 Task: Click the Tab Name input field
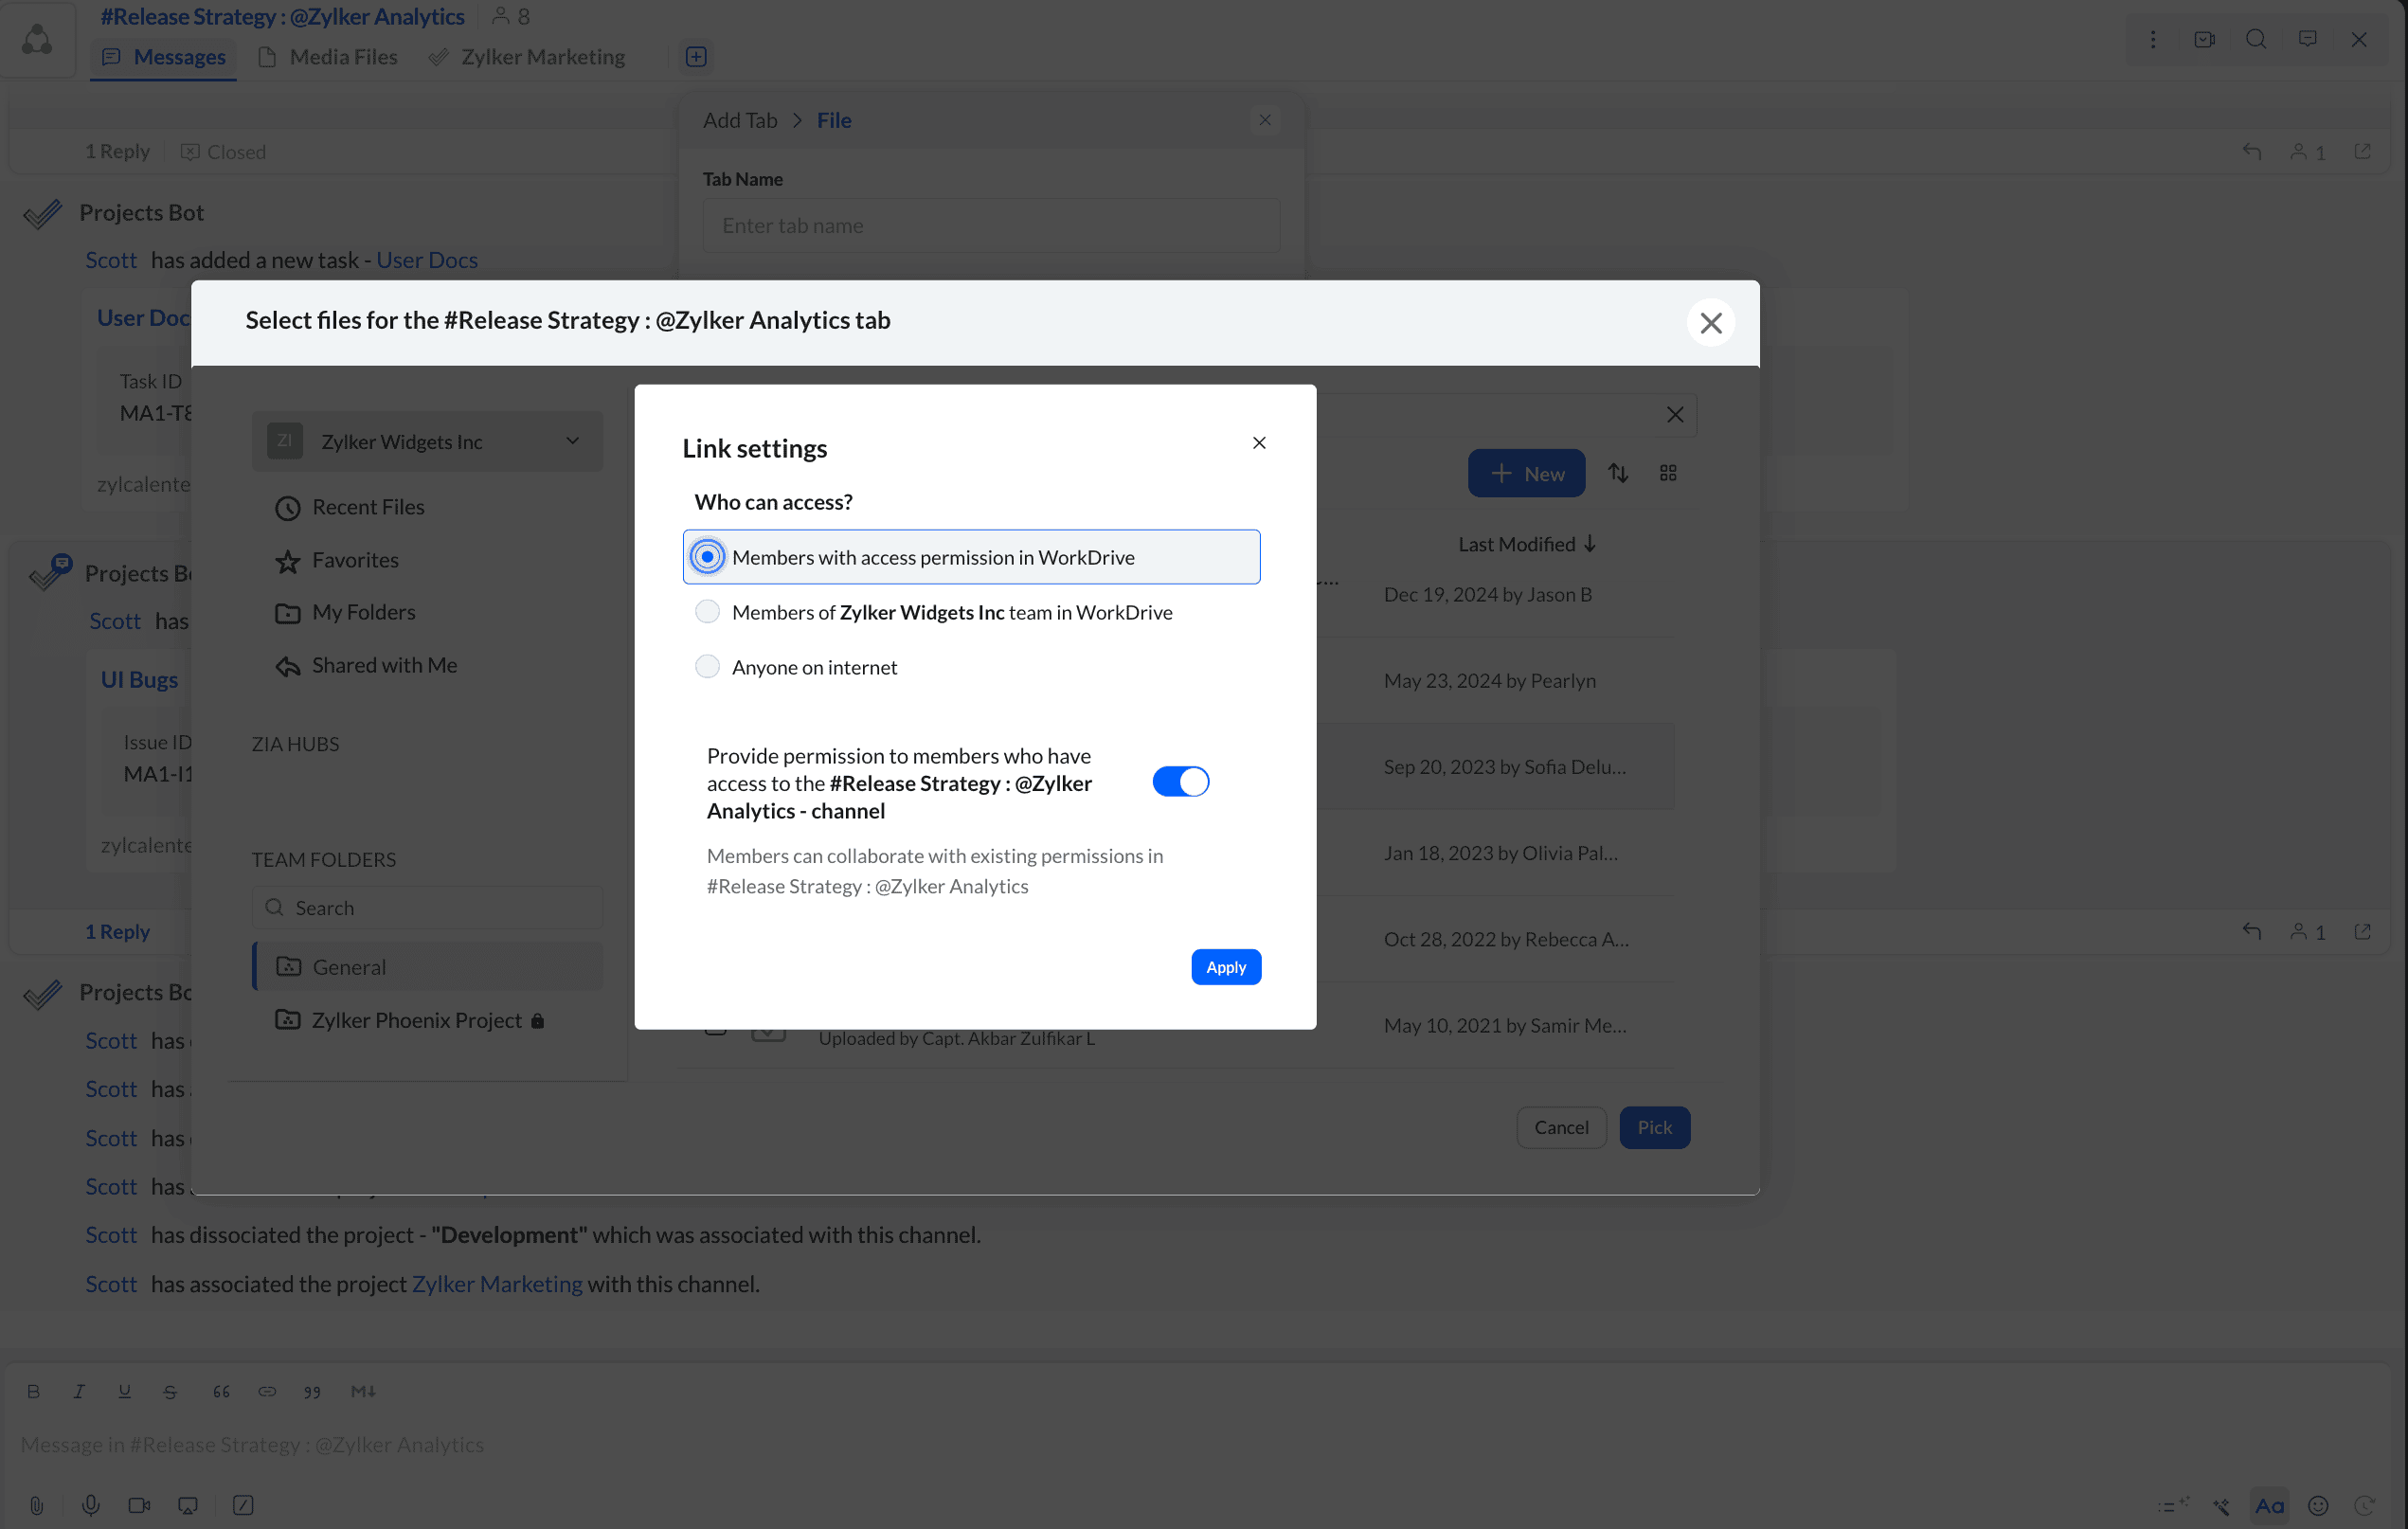point(991,226)
